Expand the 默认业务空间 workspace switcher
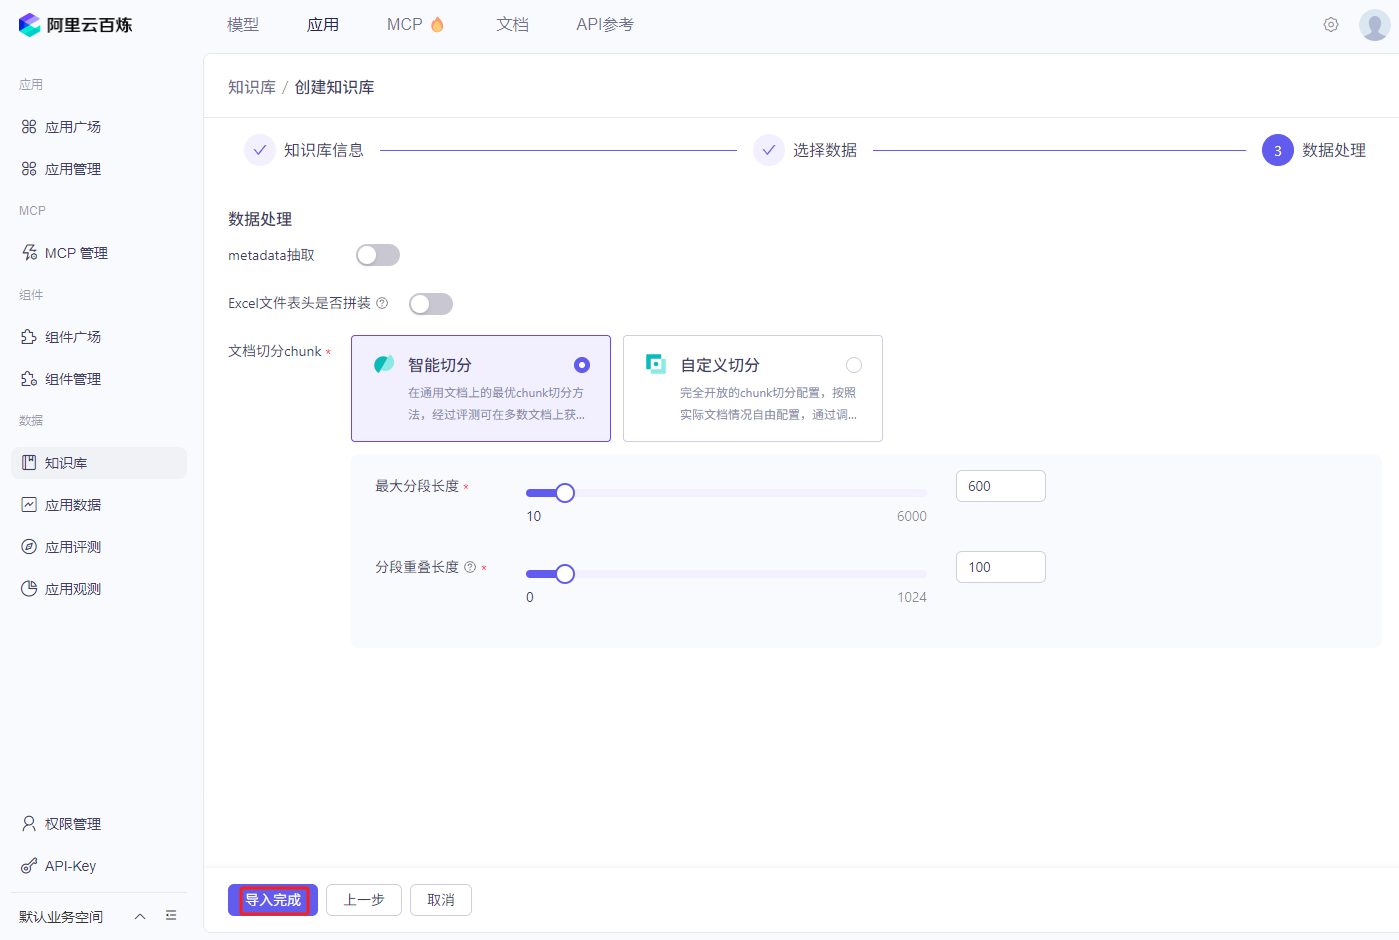 pos(140,916)
